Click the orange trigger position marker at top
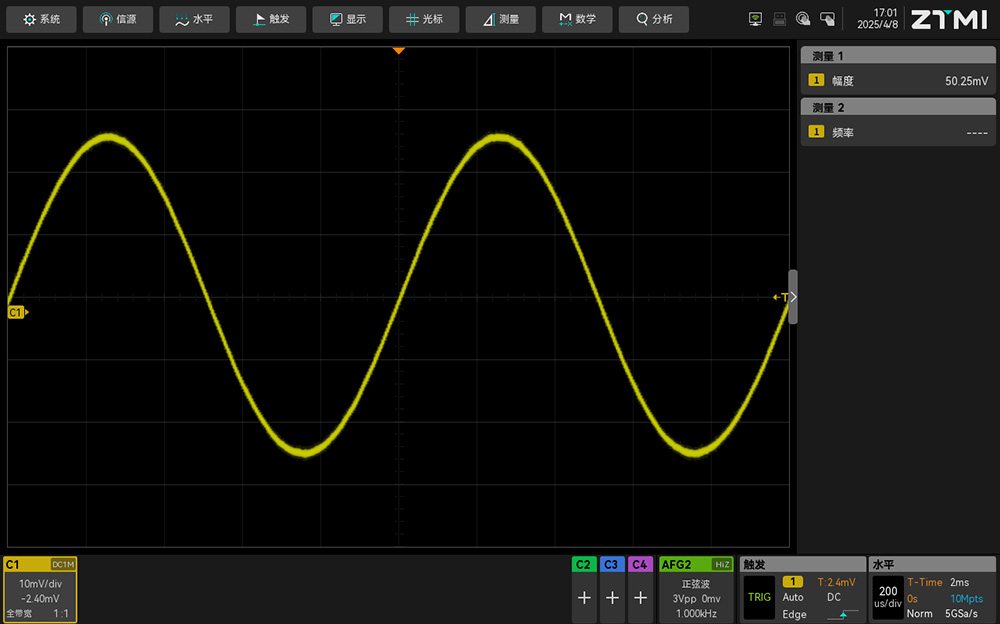 click(x=398, y=50)
